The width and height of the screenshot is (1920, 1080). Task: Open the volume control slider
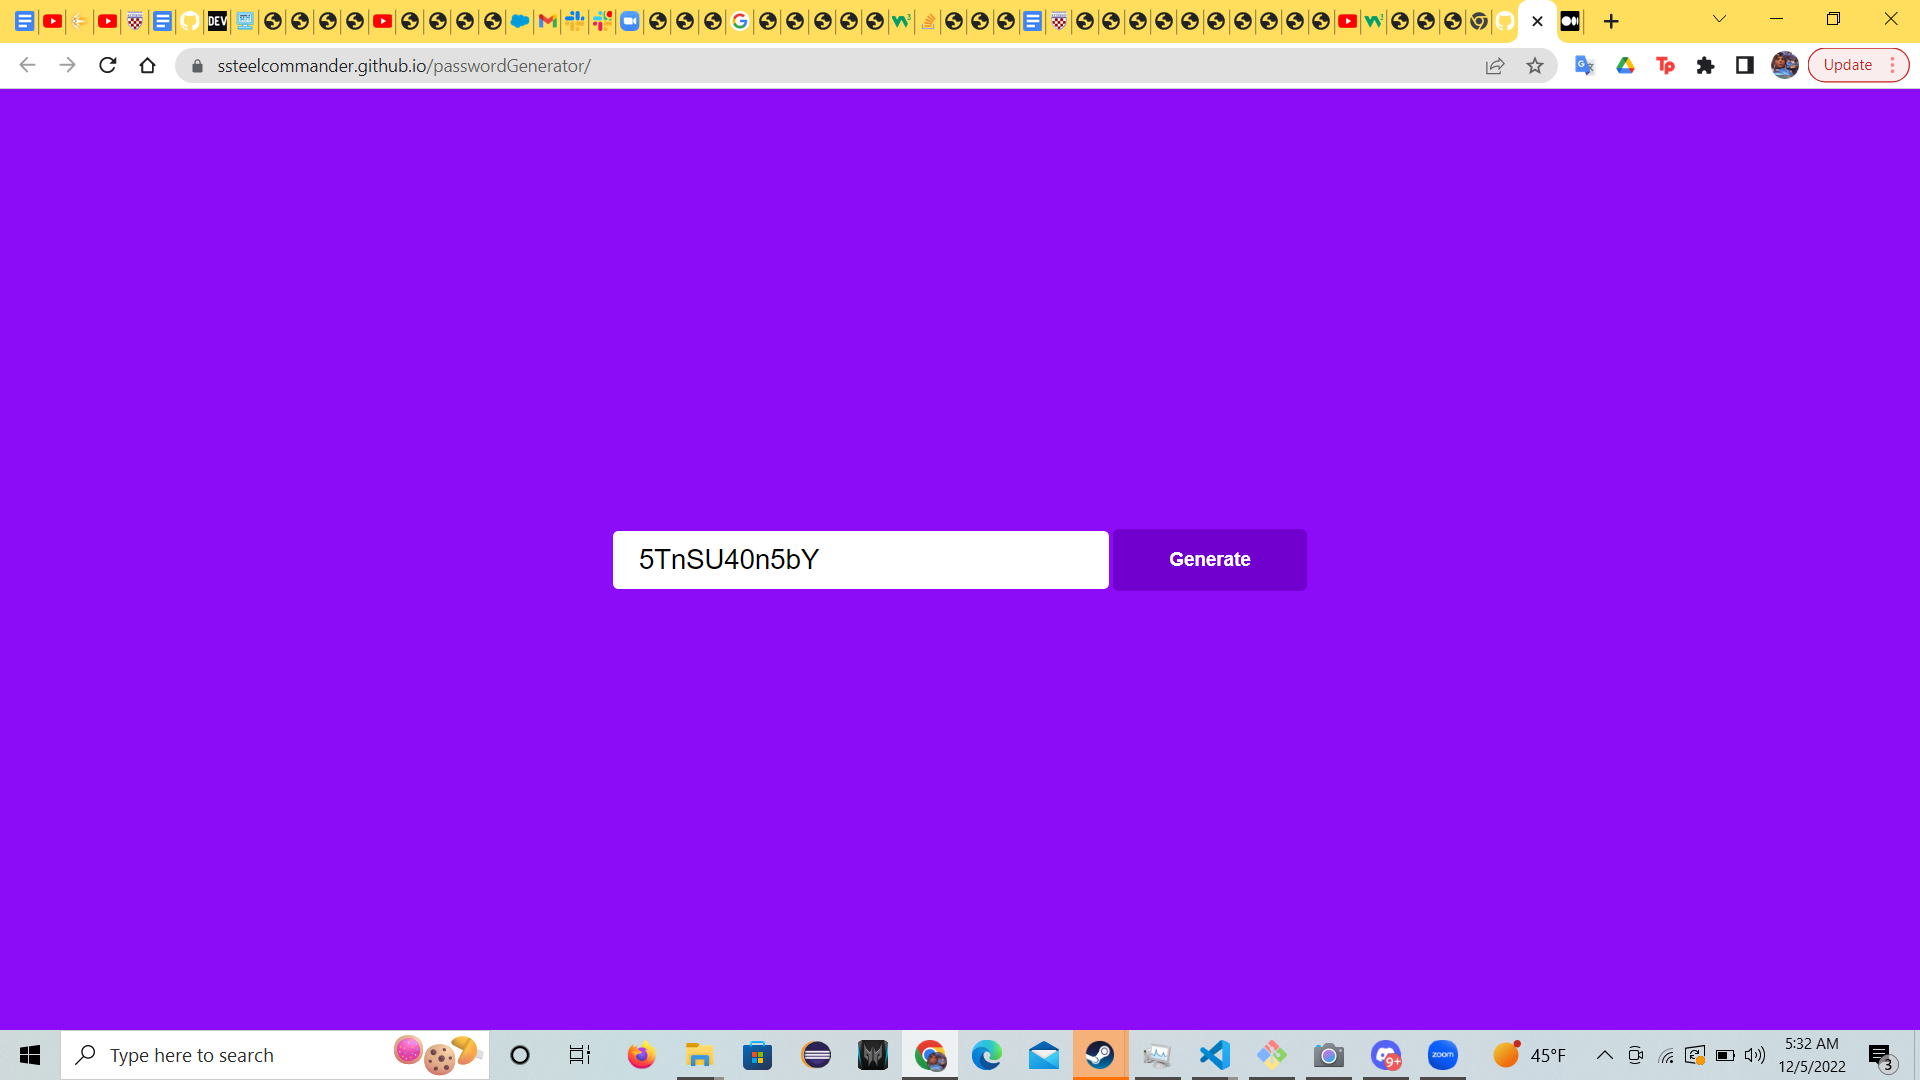point(1755,1055)
